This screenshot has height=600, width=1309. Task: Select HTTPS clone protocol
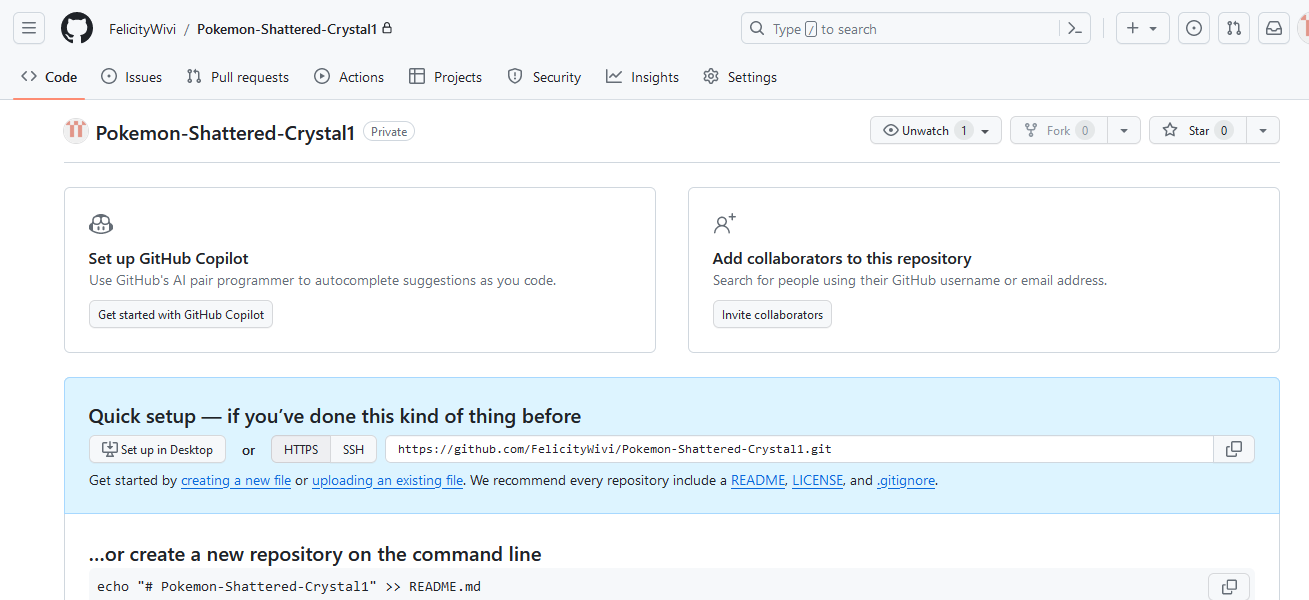[301, 450]
